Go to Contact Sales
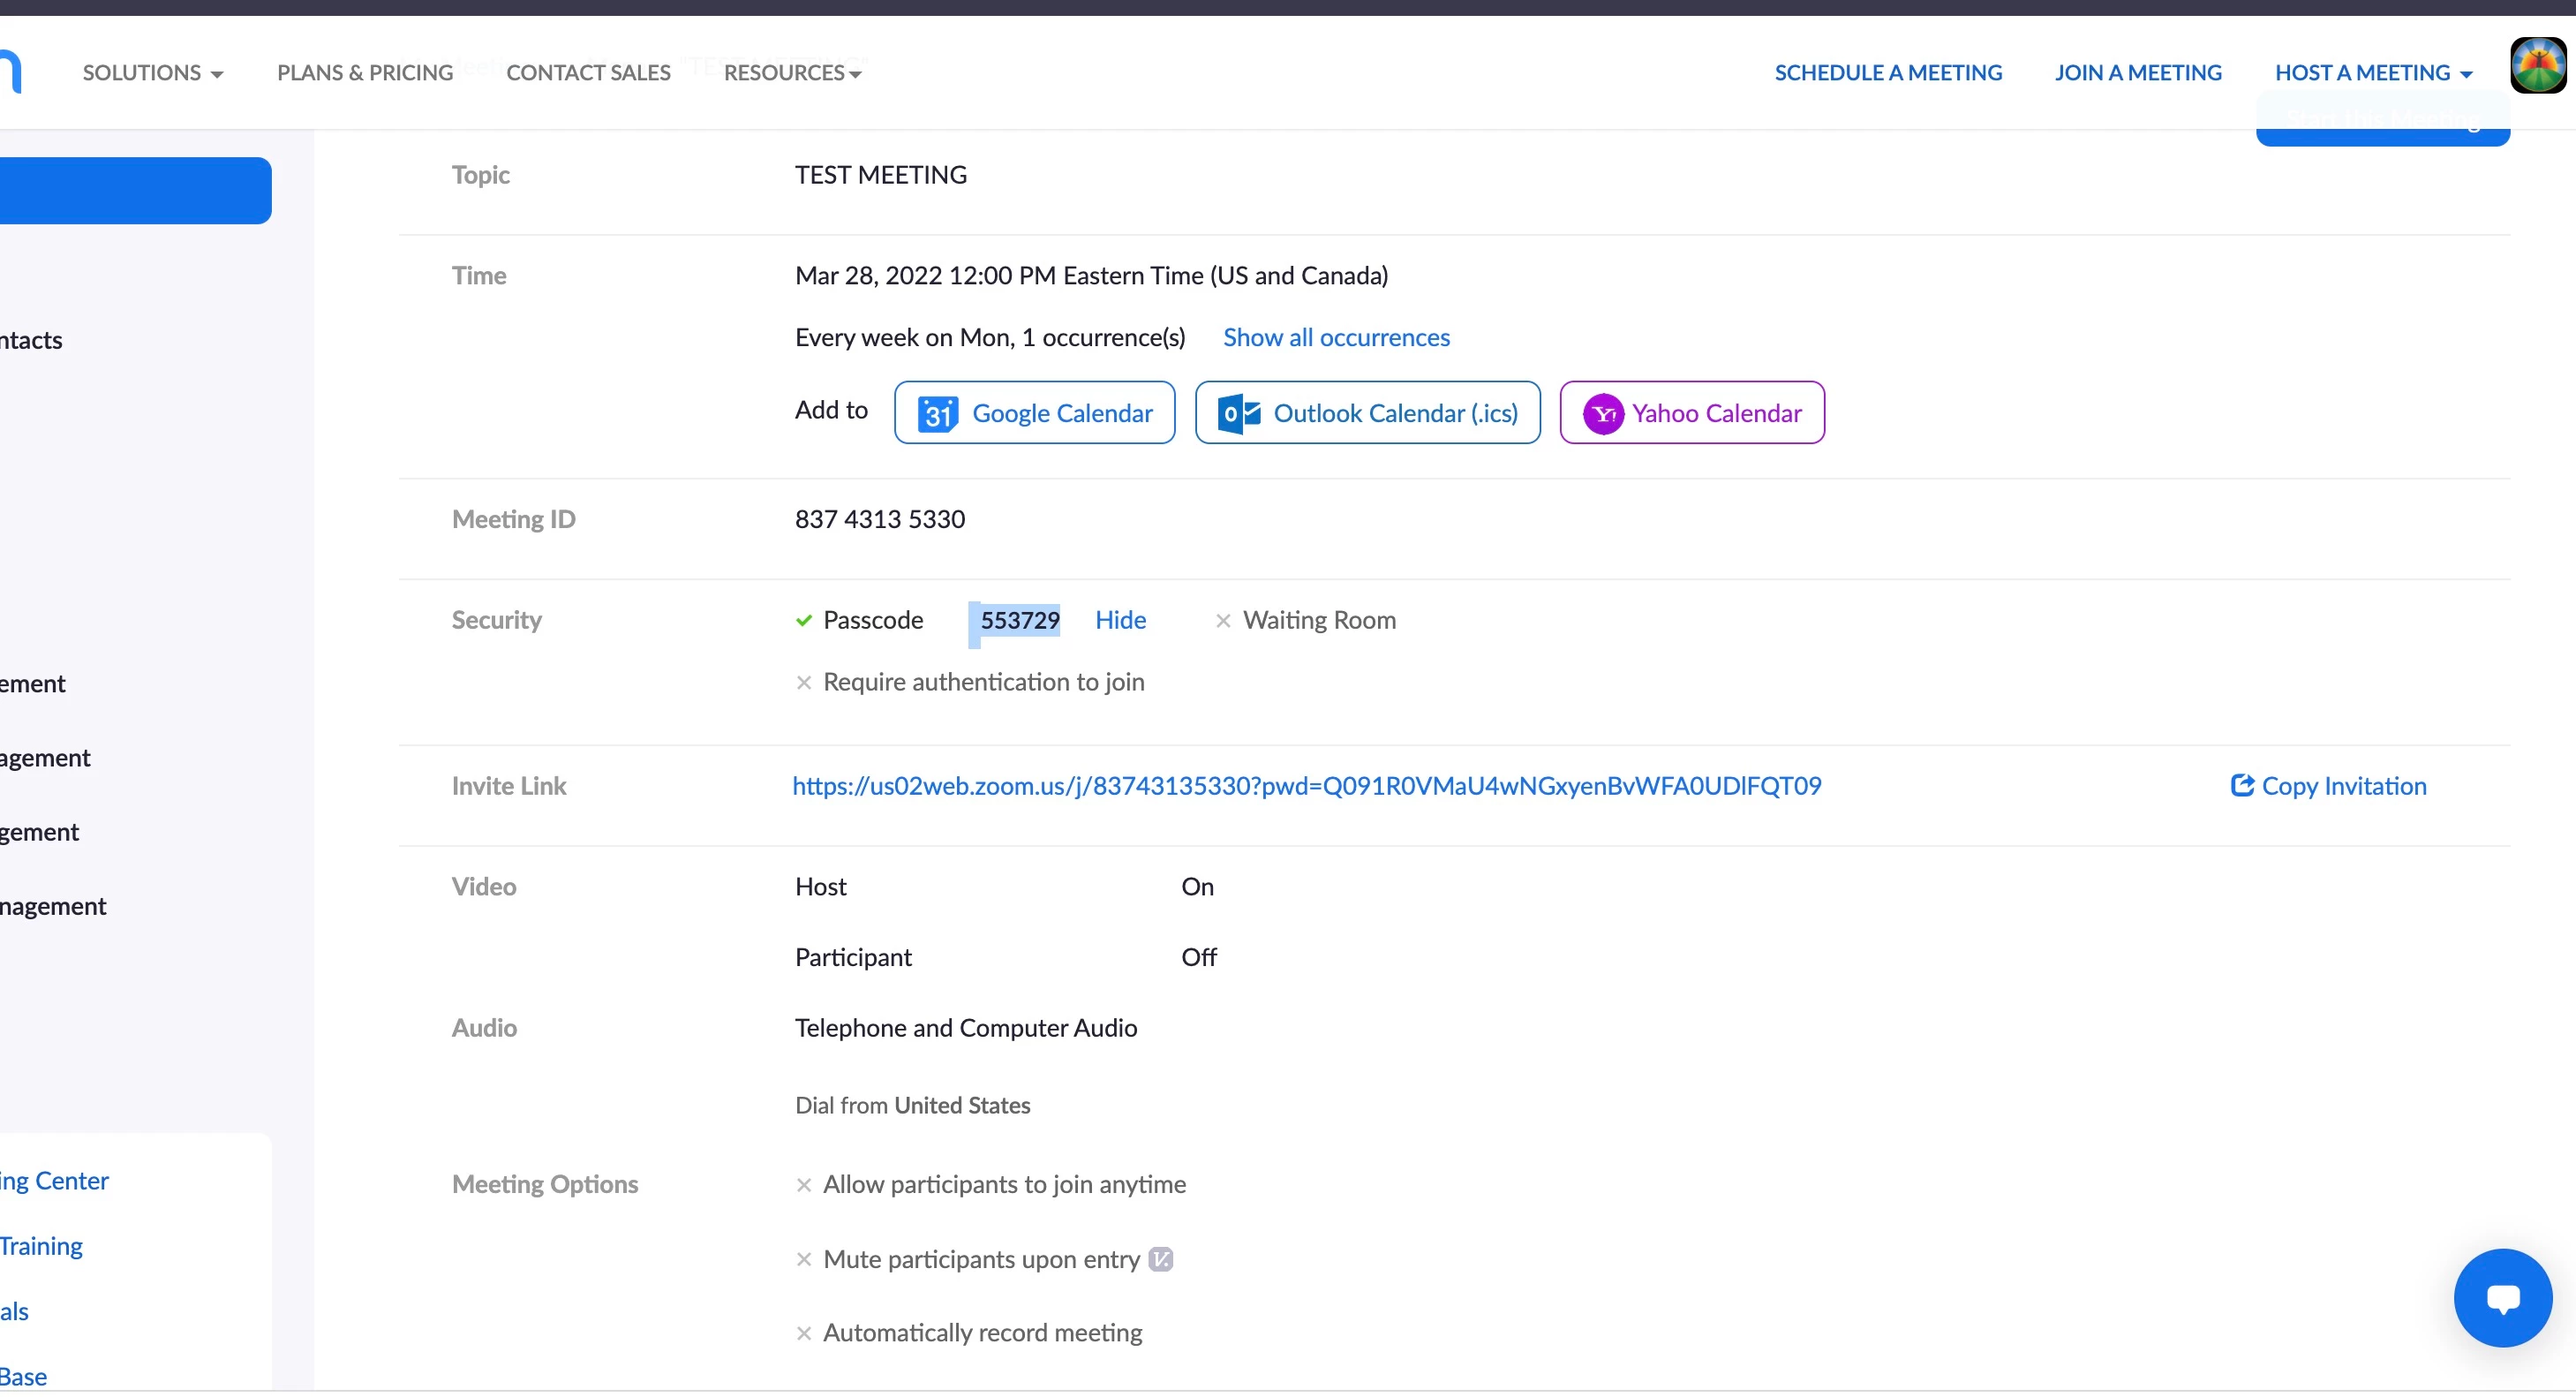This screenshot has width=2576, height=1397. 588,73
